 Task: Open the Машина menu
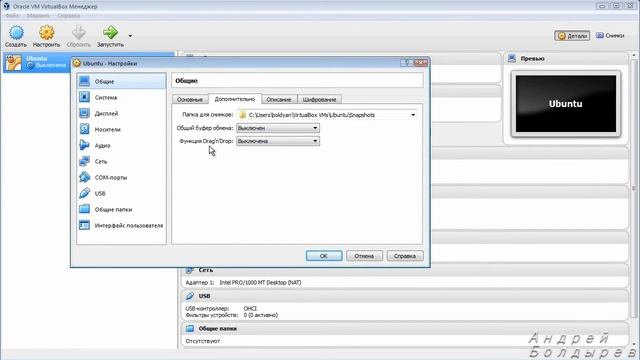[x=38, y=16]
